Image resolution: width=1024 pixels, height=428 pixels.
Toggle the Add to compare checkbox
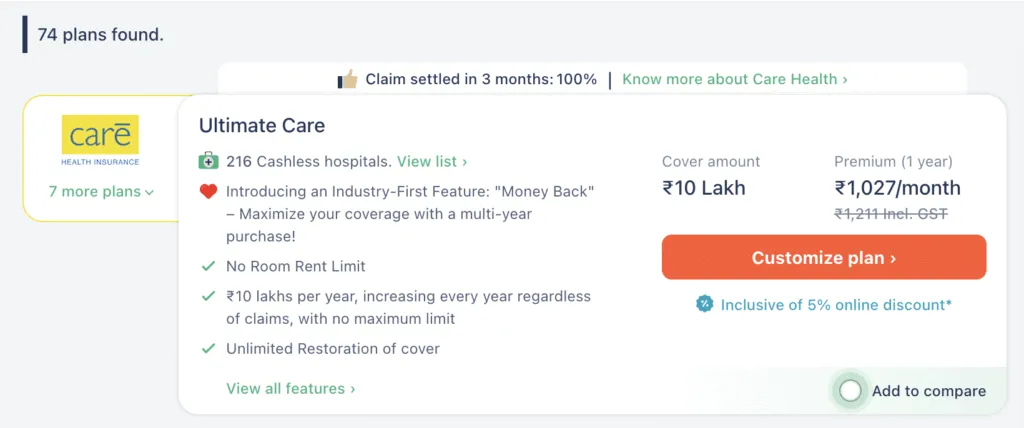coord(850,391)
